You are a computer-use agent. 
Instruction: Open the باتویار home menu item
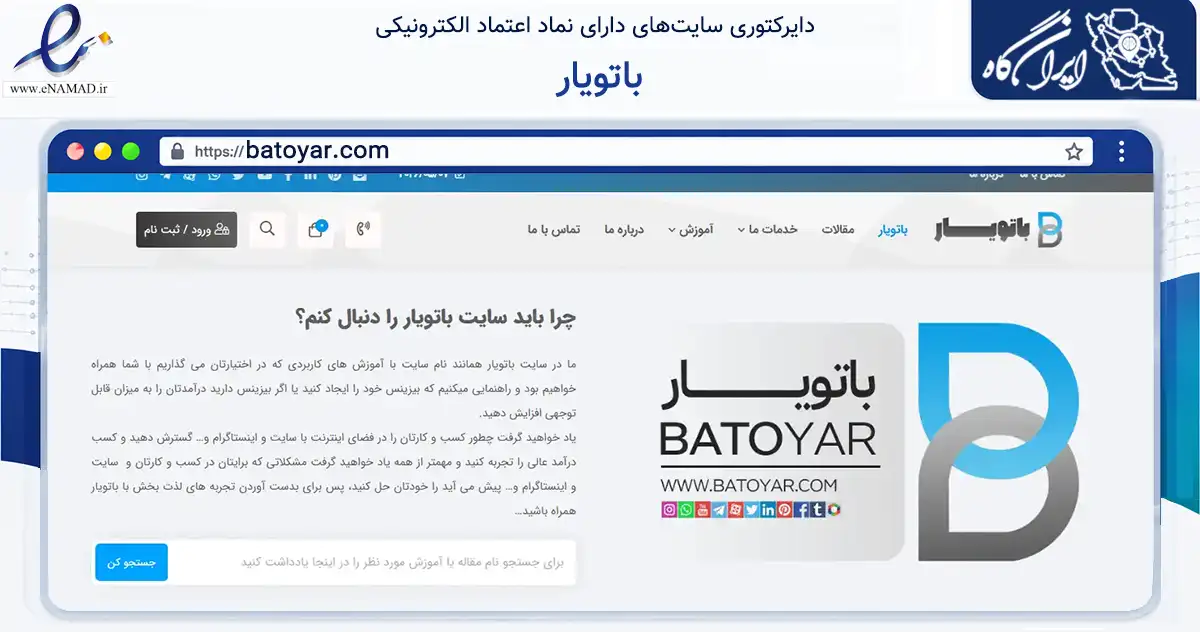pyautogui.click(x=893, y=230)
